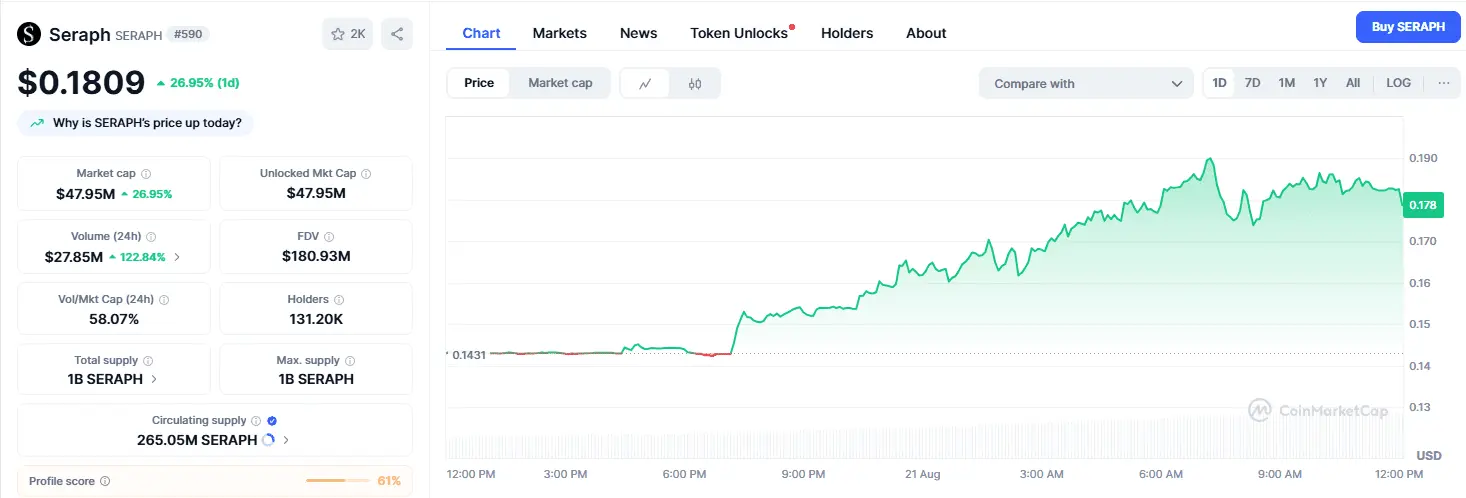
Task: Select 1Y time range
Action: (1320, 83)
